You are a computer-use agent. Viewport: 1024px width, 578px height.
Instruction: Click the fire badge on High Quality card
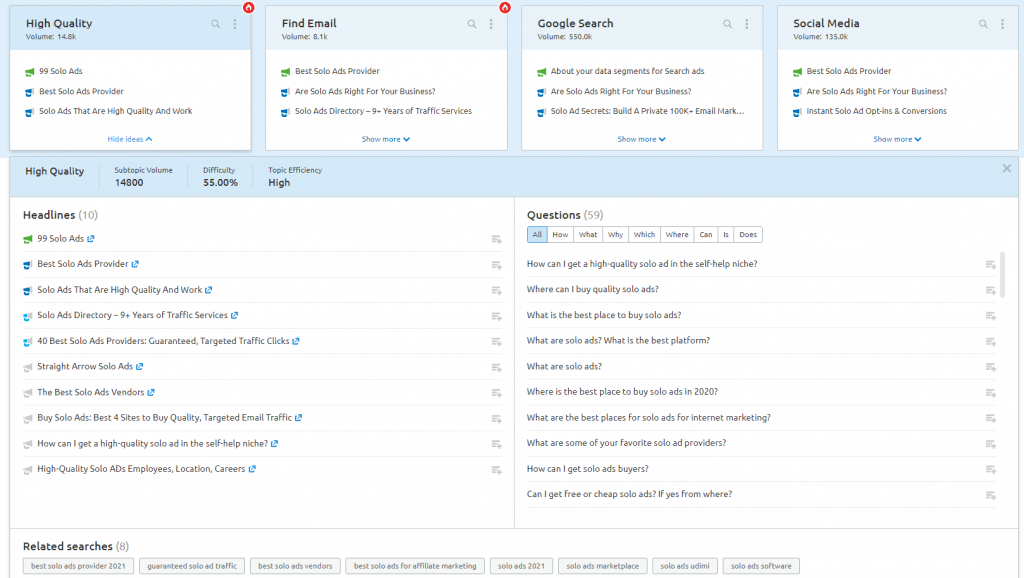[248, 7]
